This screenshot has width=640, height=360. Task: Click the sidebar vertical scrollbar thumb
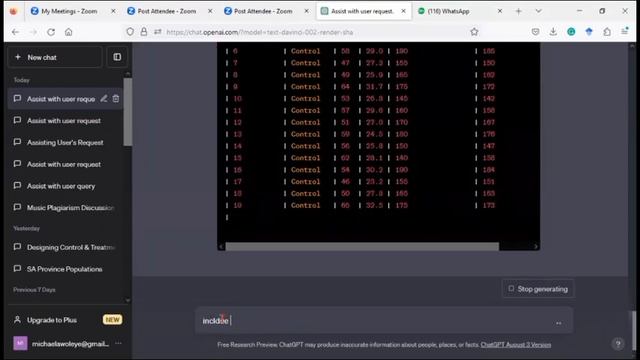[x=128, y=112]
